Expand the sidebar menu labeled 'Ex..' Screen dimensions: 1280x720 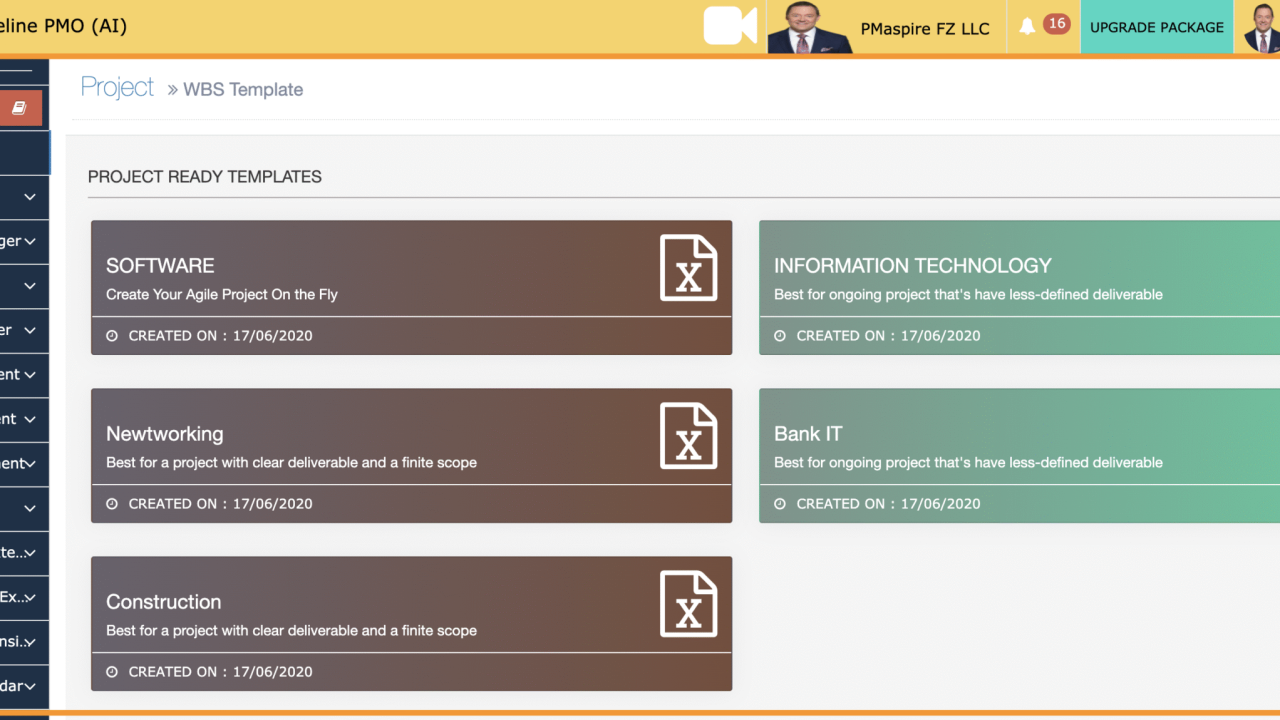point(24,597)
